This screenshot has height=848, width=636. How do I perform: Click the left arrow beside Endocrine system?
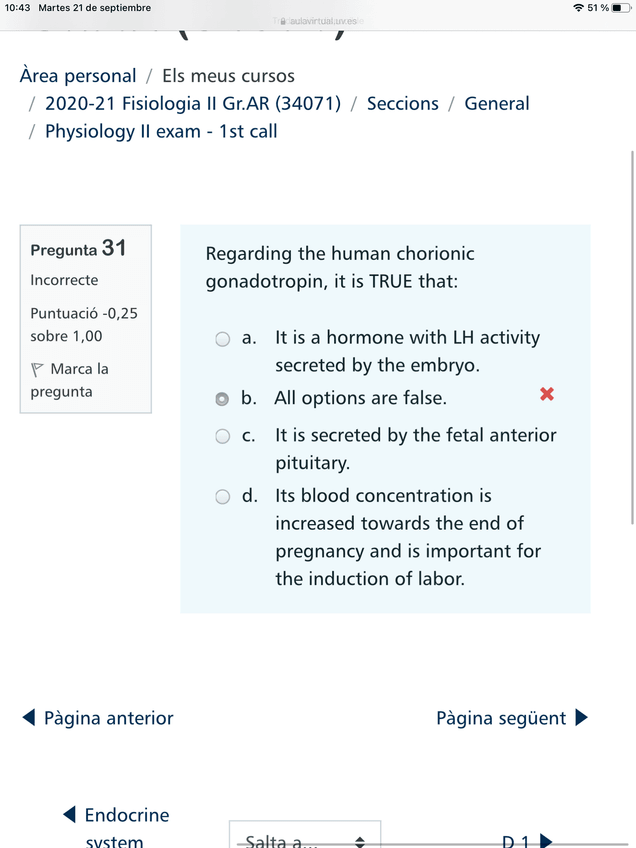[x=69, y=815]
